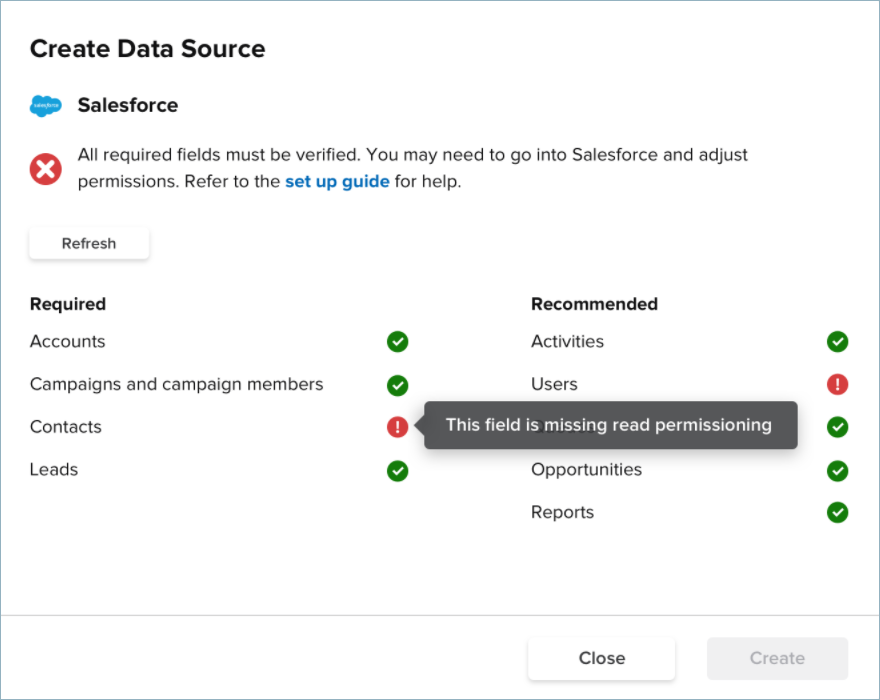The height and width of the screenshot is (700, 880).
Task: Select the Leads row label
Action: click(x=54, y=469)
